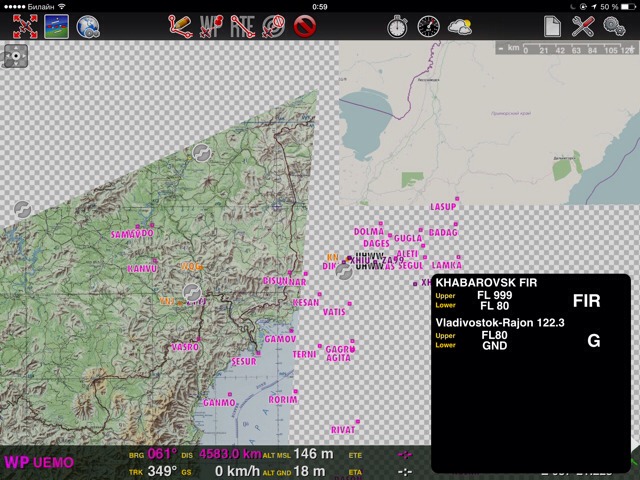Open the weather cloud icon
The image size is (640, 480).
[x=460, y=27]
